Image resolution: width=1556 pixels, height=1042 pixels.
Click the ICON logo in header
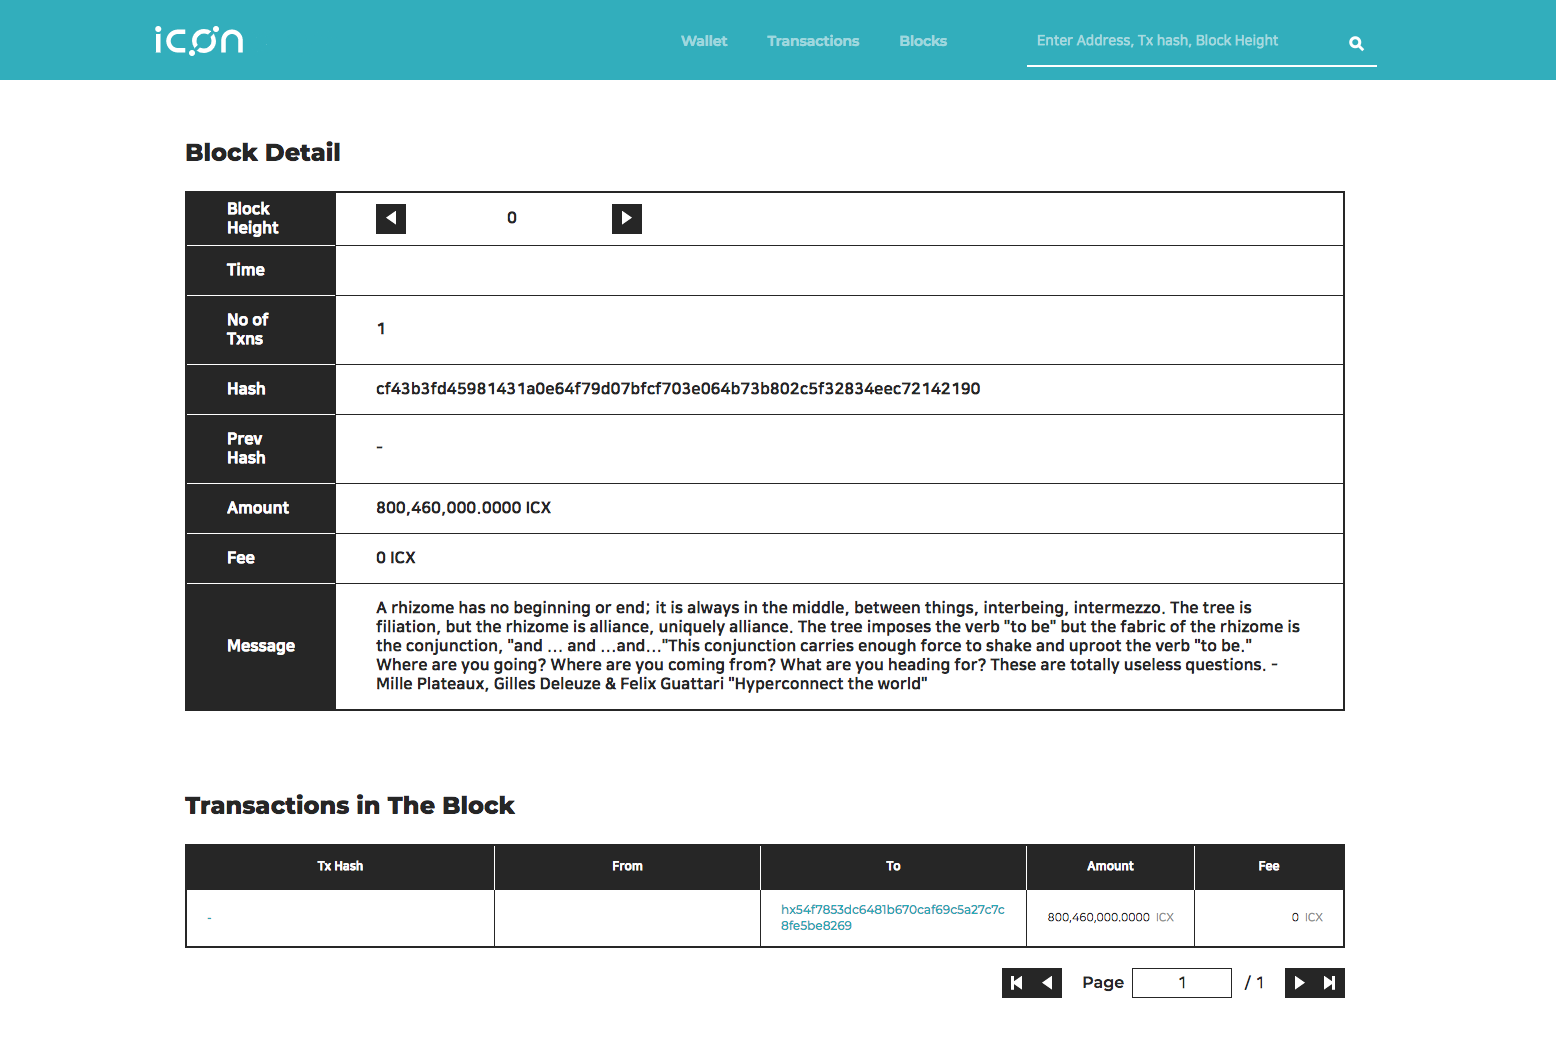coord(199,40)
